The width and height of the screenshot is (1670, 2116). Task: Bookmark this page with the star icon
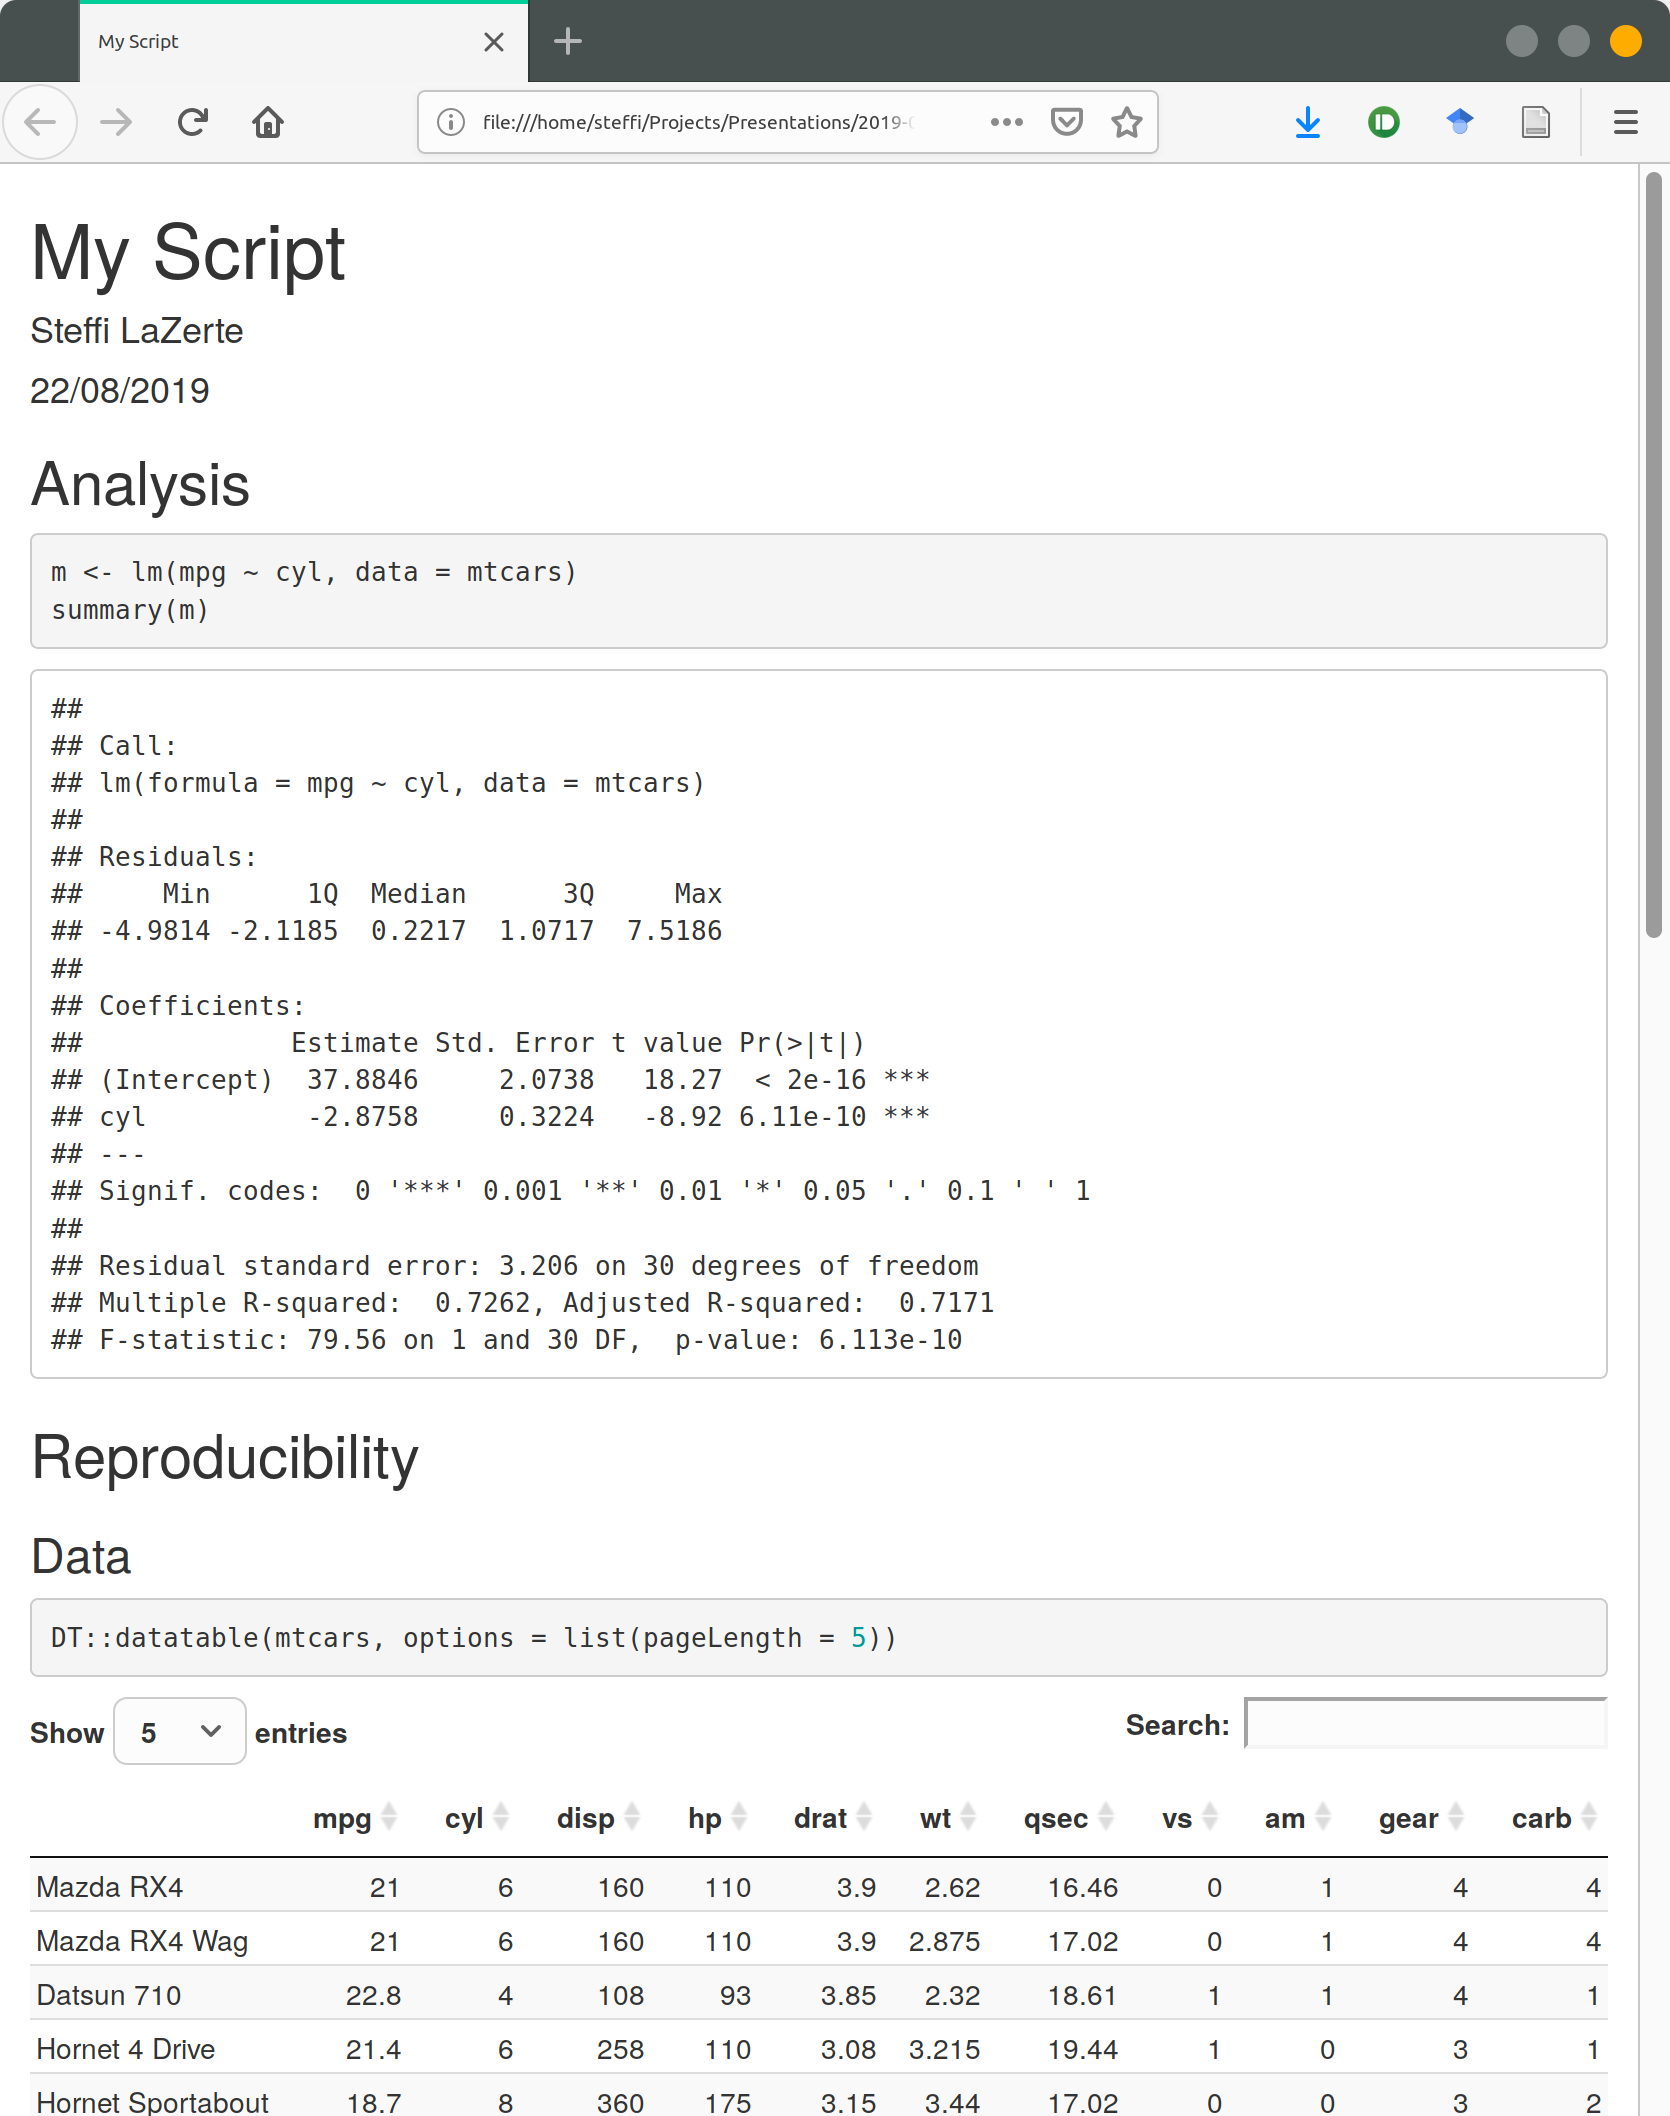(1127, 123)
